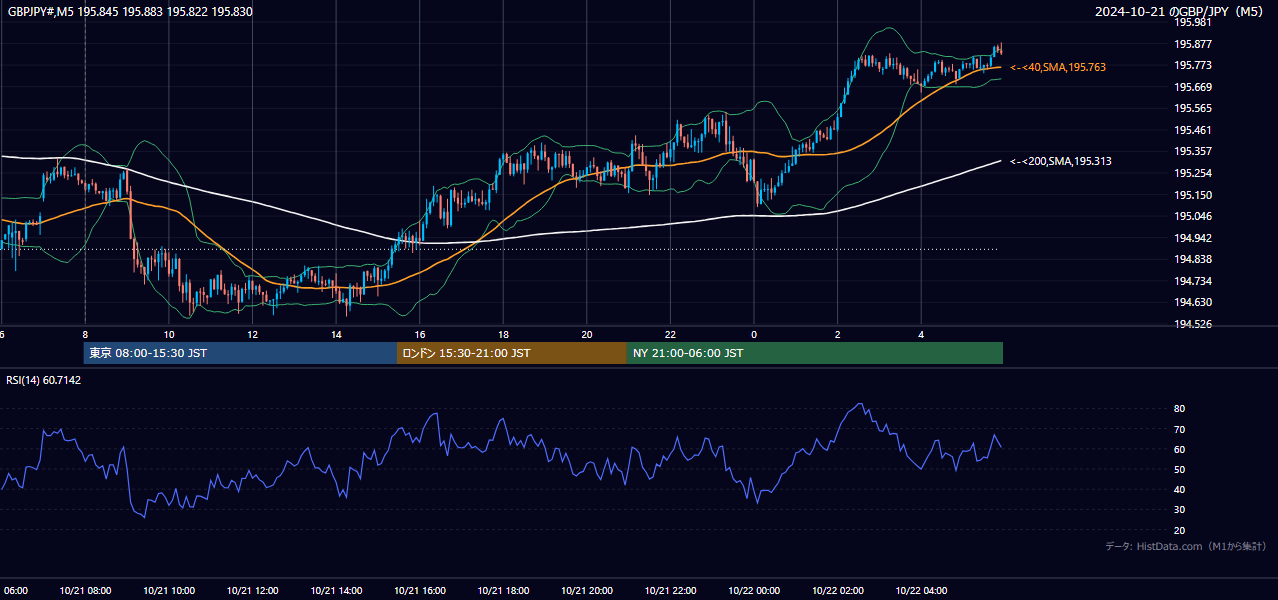Click hour tick 0 under price chart
The height and width of the screenshot is (600, 1278).
[x=754, y=335]
